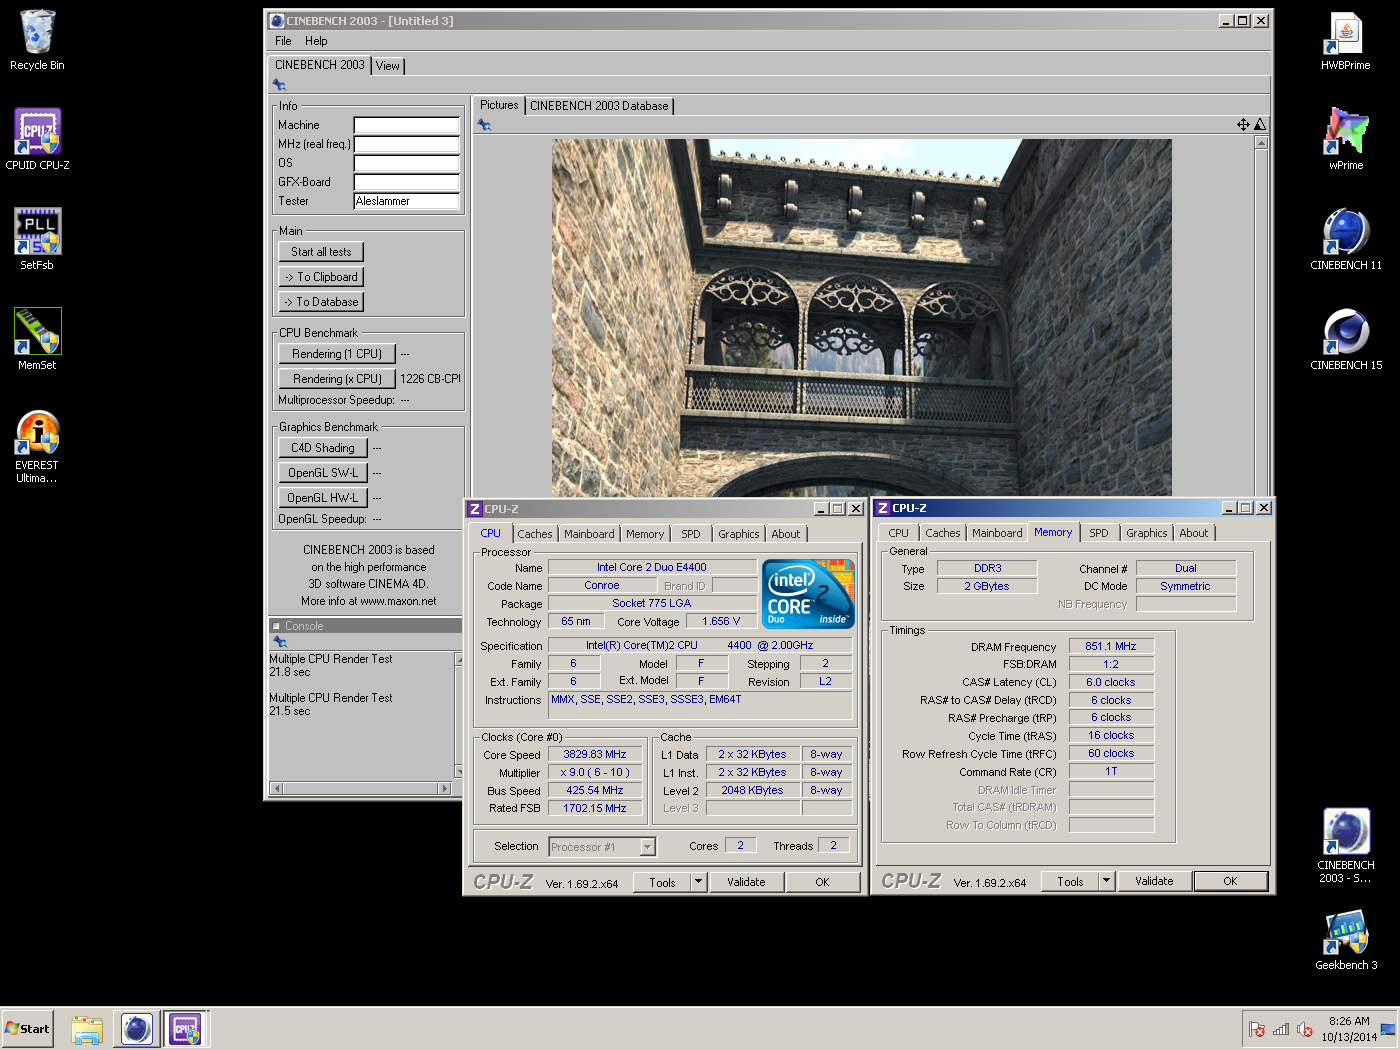
Task: Click the To Clipboard button
Action: pyautogui.click(x=321, y=277)
